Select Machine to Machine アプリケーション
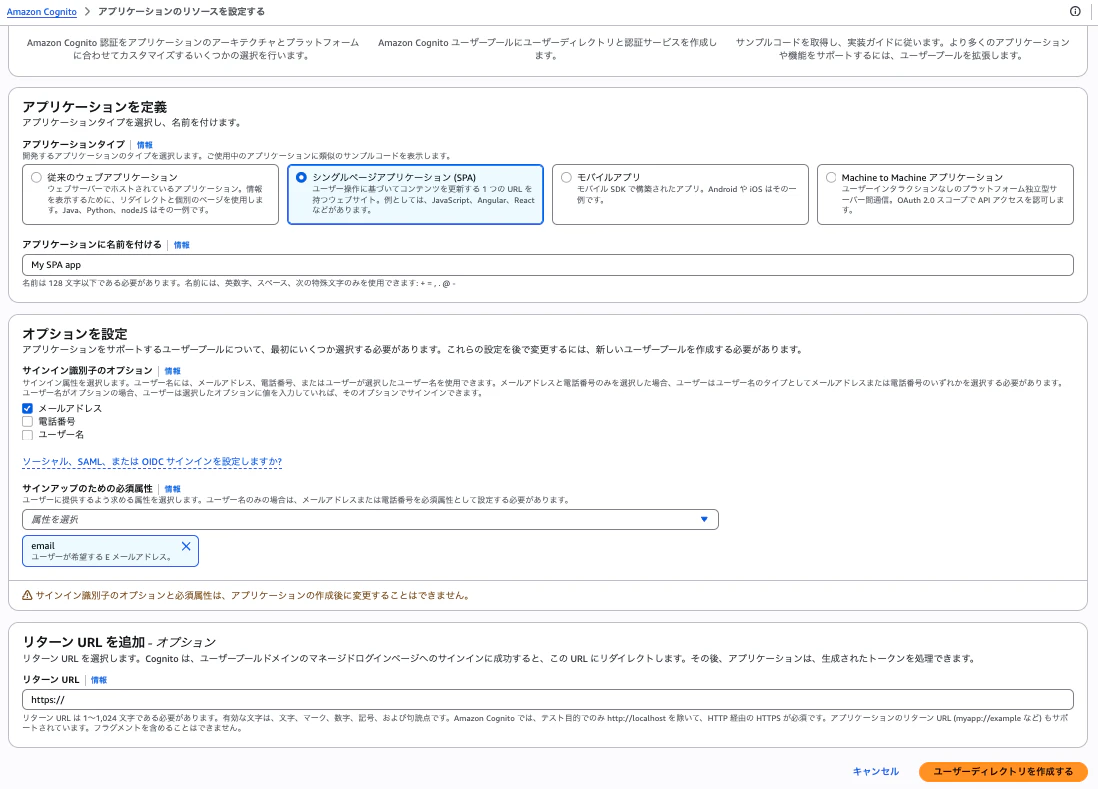The height and width of the screenshot is (789, 1098). click(831, 177)
